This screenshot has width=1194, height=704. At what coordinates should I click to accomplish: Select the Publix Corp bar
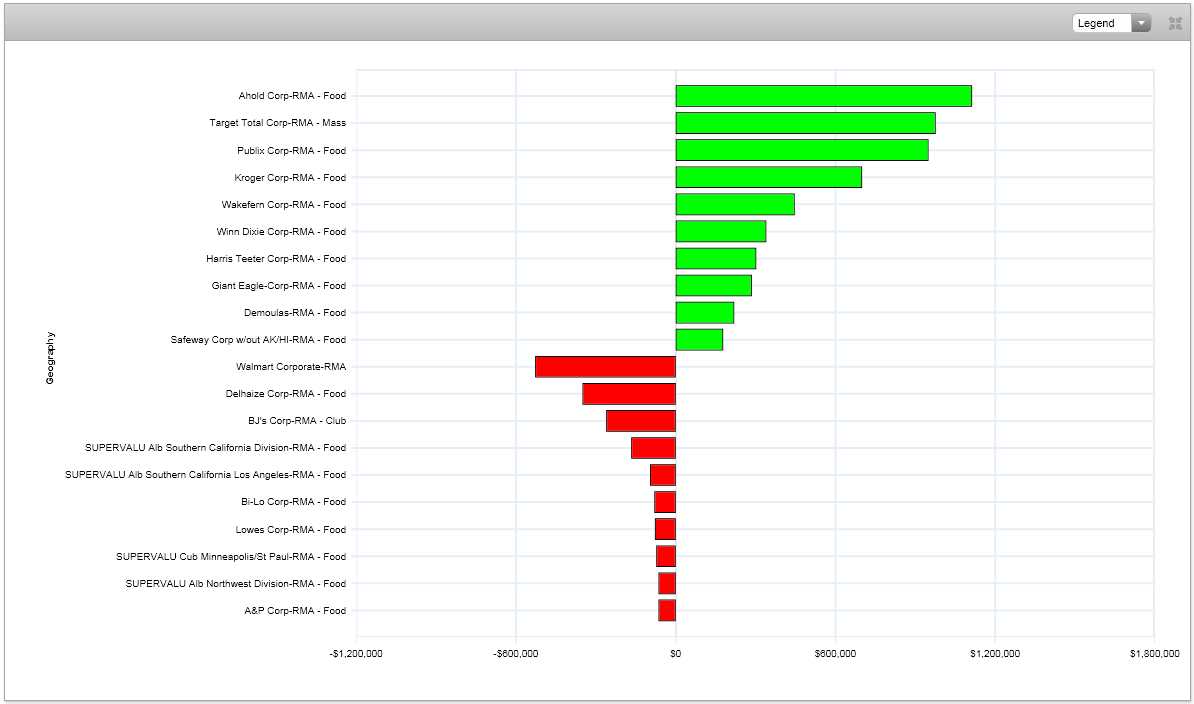(801, 150)
